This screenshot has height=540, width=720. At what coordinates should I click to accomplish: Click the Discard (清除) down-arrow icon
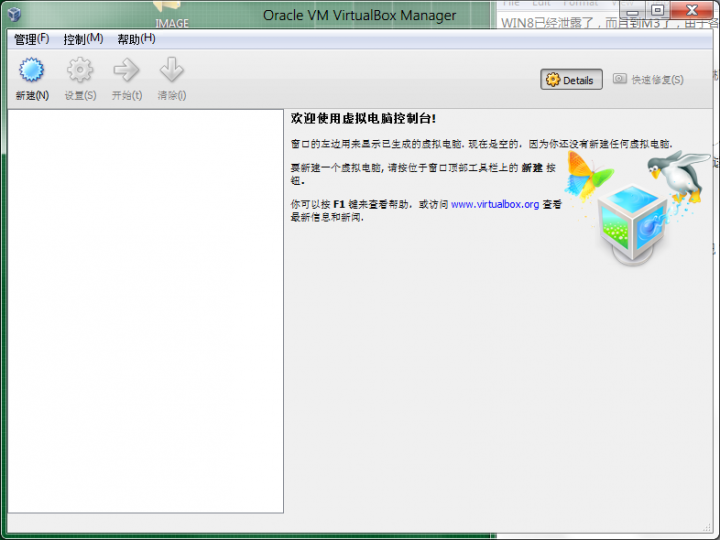coord(171,70)
